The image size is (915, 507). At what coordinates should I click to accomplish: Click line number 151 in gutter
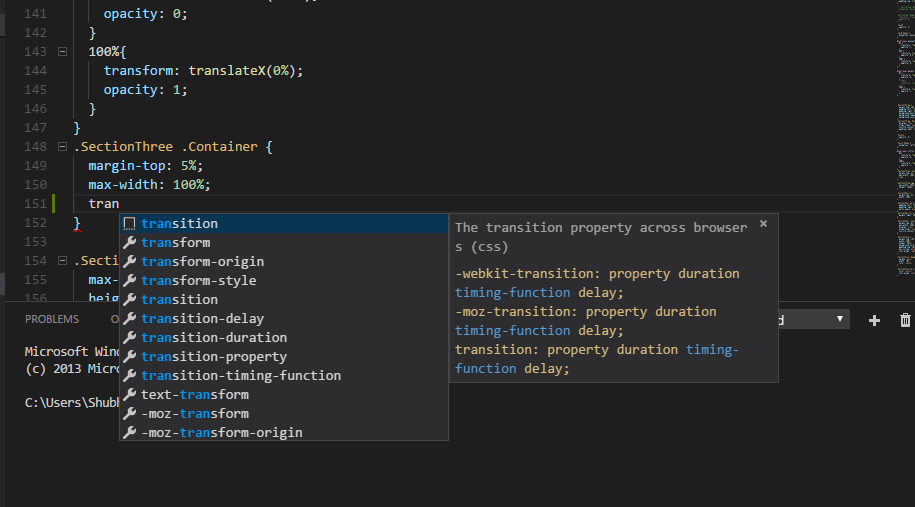click(35, 204)
